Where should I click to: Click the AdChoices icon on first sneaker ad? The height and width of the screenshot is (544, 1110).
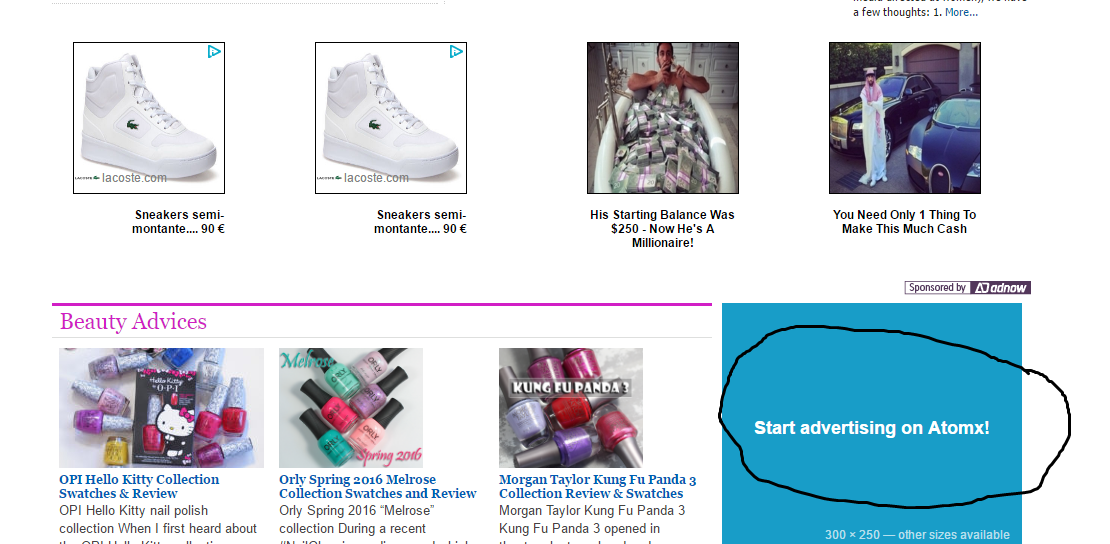coord(214,52)
